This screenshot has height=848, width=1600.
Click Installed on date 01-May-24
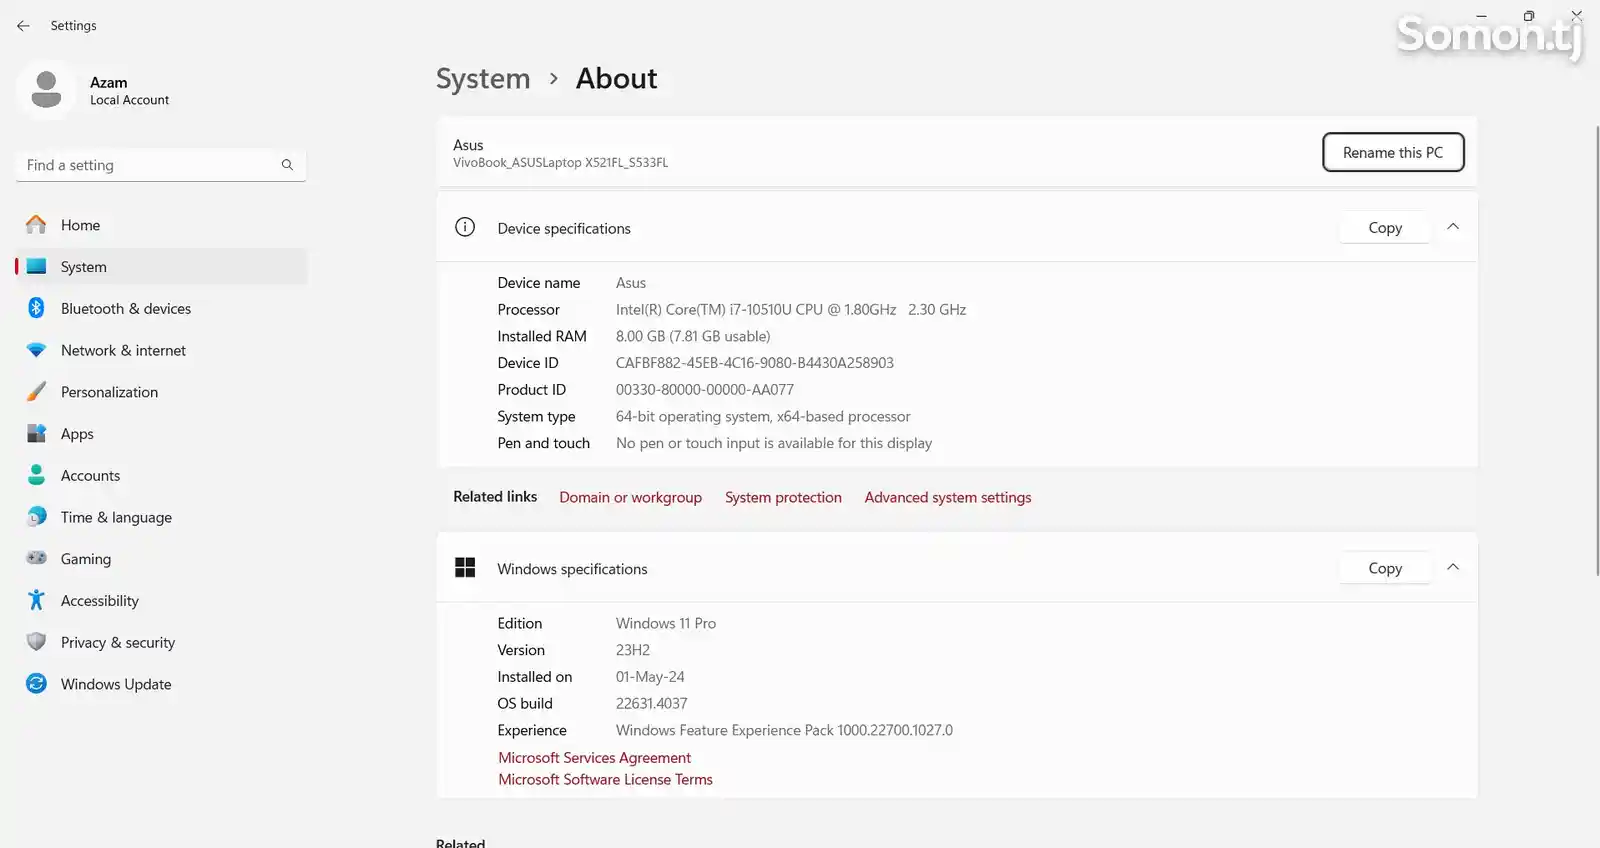[650, 677]
